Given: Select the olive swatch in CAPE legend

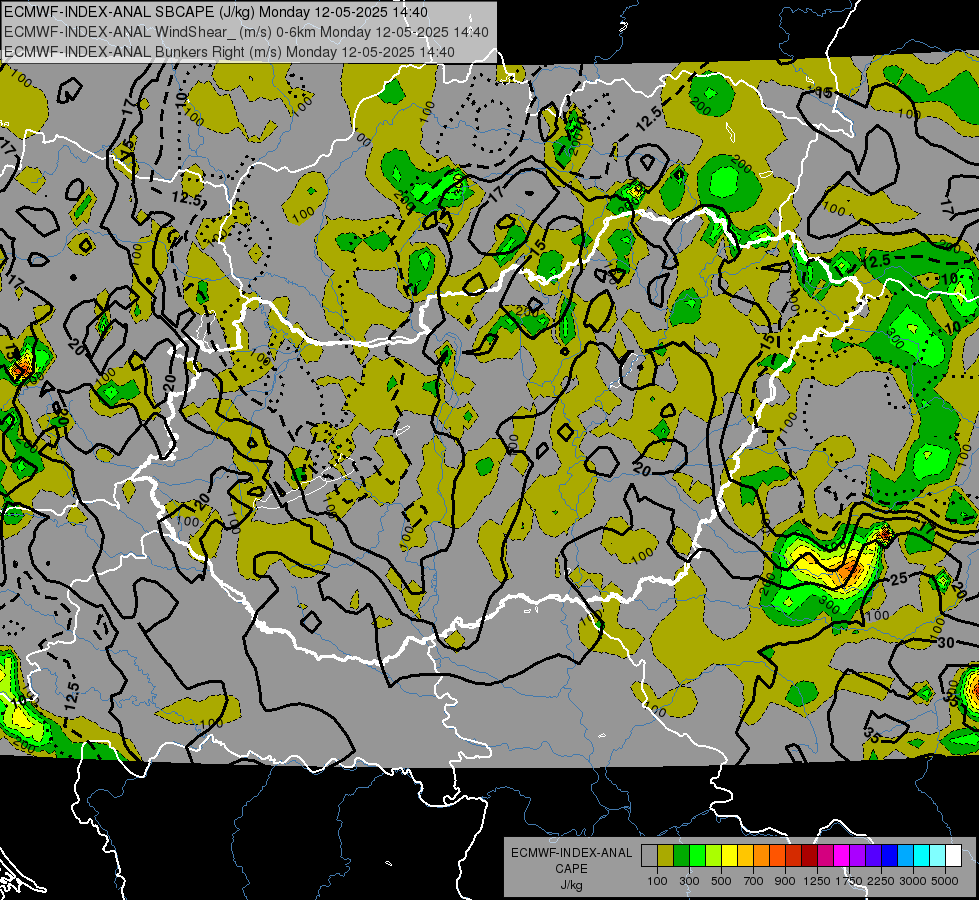Looking at the screenshot, I should pyautogui.click(x=666, y=856).
